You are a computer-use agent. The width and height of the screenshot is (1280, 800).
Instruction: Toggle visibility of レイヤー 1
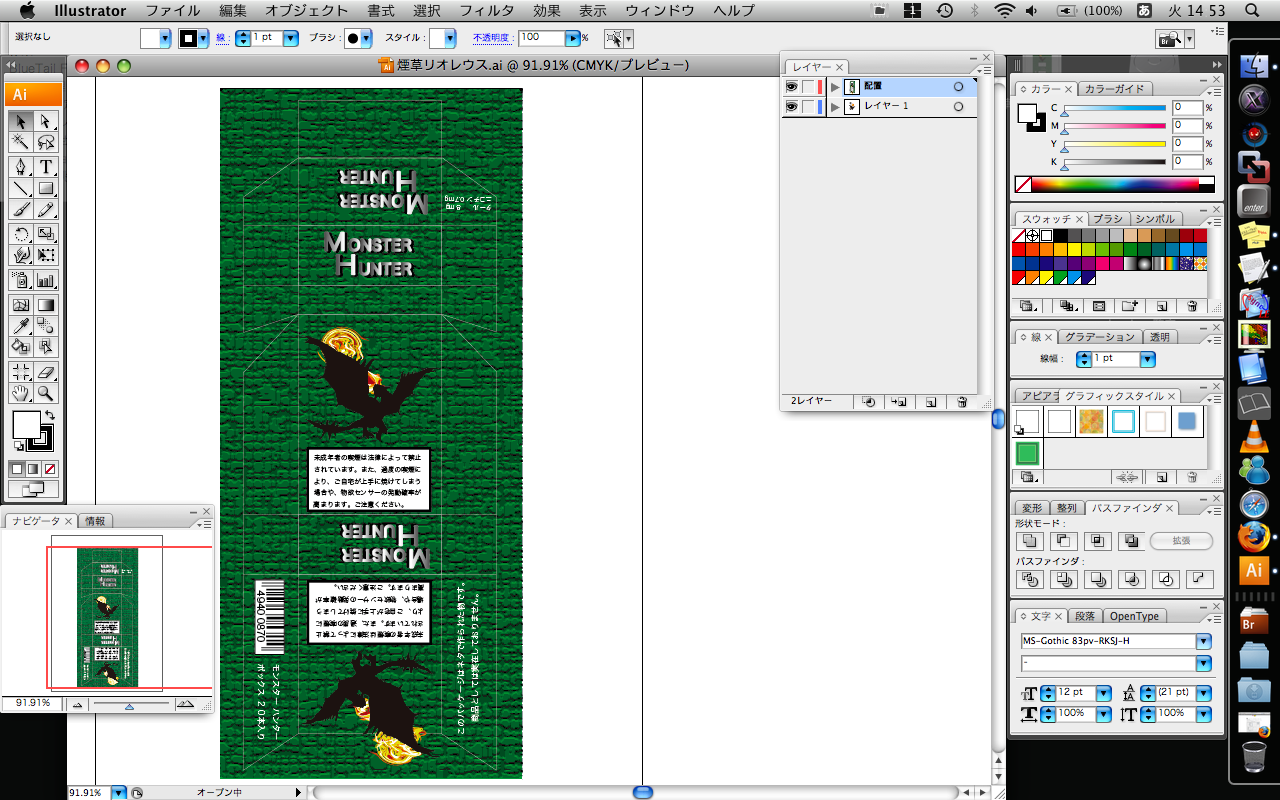pyautogui.click(x=791, y=107)
